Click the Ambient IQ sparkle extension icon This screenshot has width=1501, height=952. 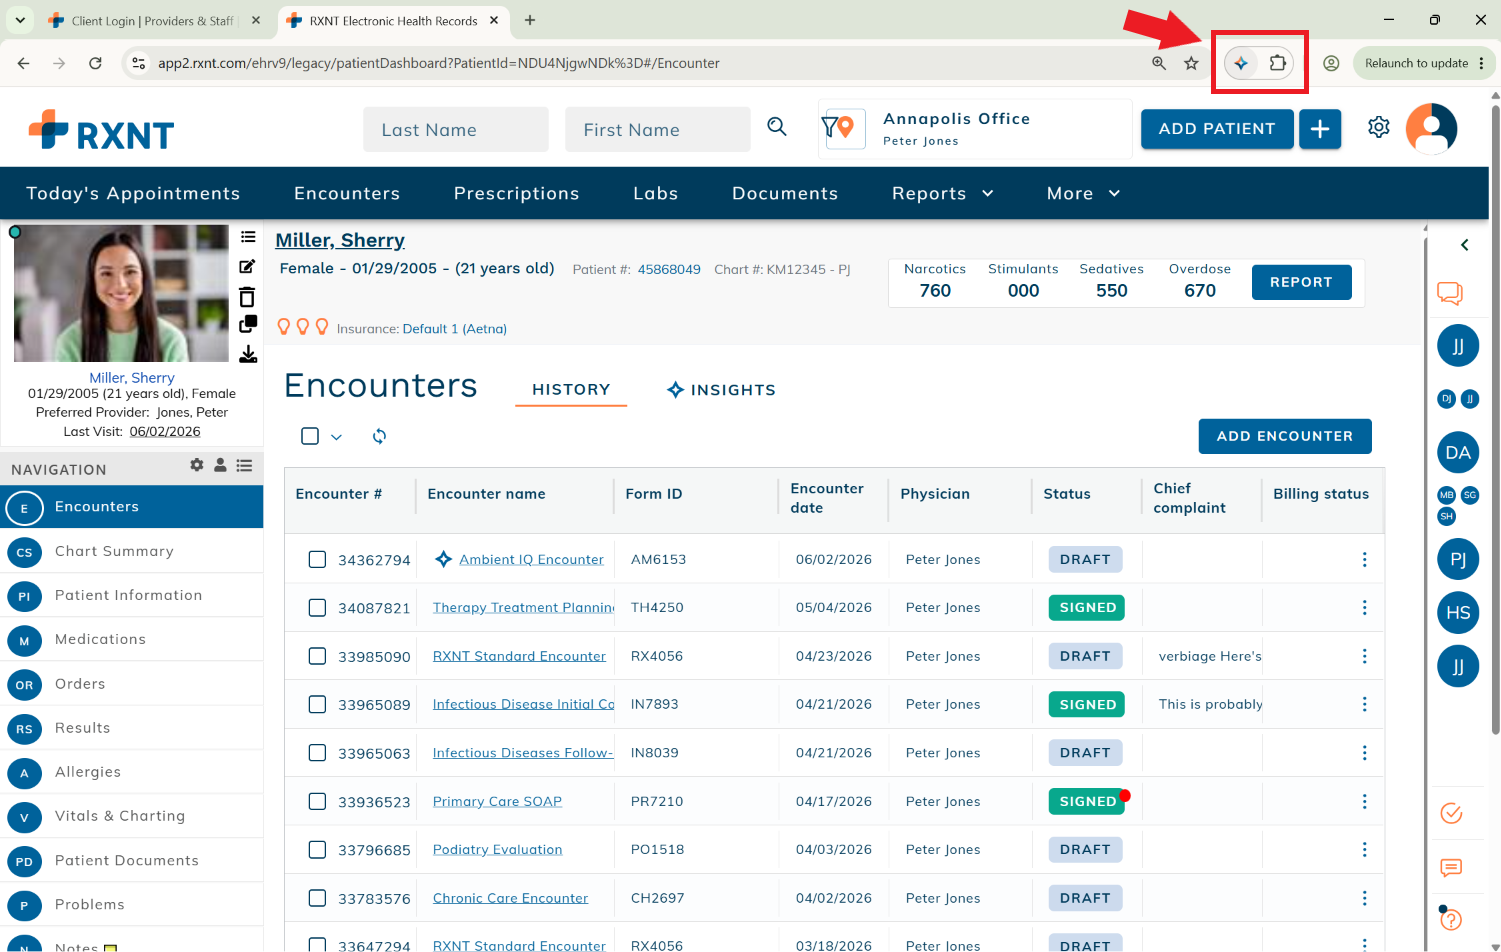(1241, 63)
